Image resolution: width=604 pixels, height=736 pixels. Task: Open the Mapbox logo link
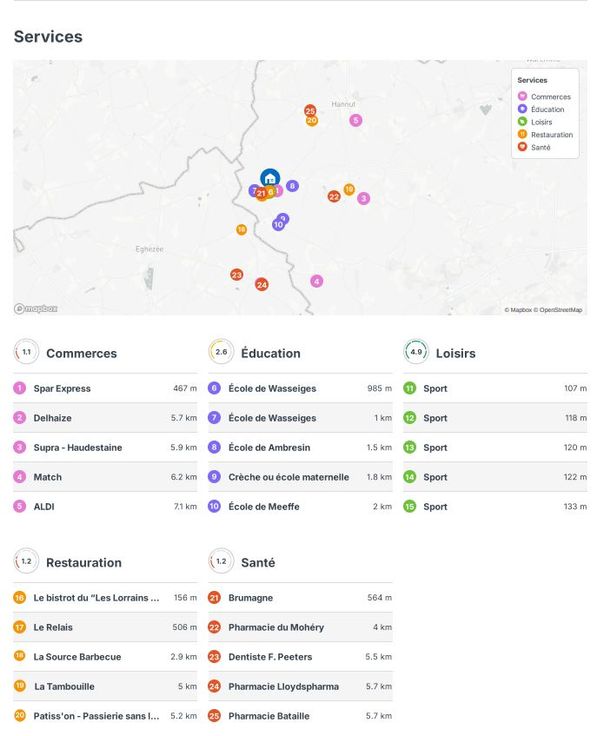pyautogui.click(x=36, y=309)
